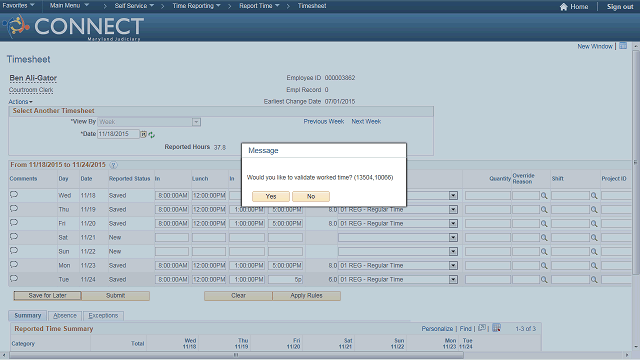This screenshot has height=360, width=640.
Task: Click the green refresh icon beside the date
Action: coord(151,134)
